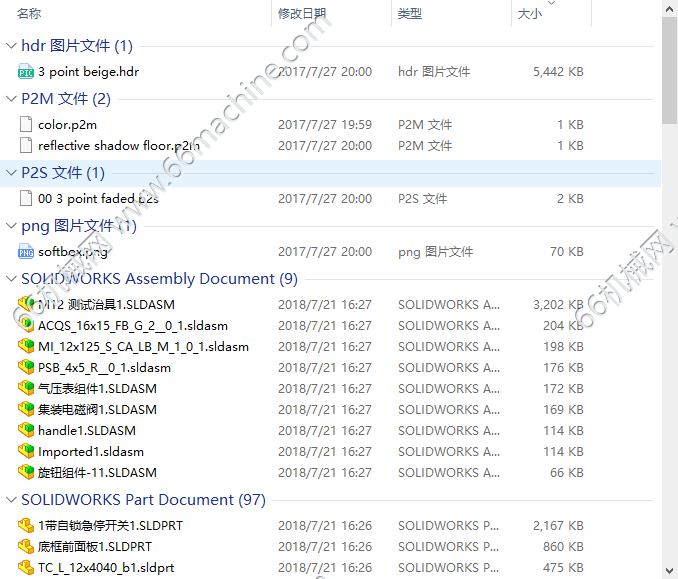Select the png 图片文件 (1) group header
The image size is (678, 579).
coord(79,226)
